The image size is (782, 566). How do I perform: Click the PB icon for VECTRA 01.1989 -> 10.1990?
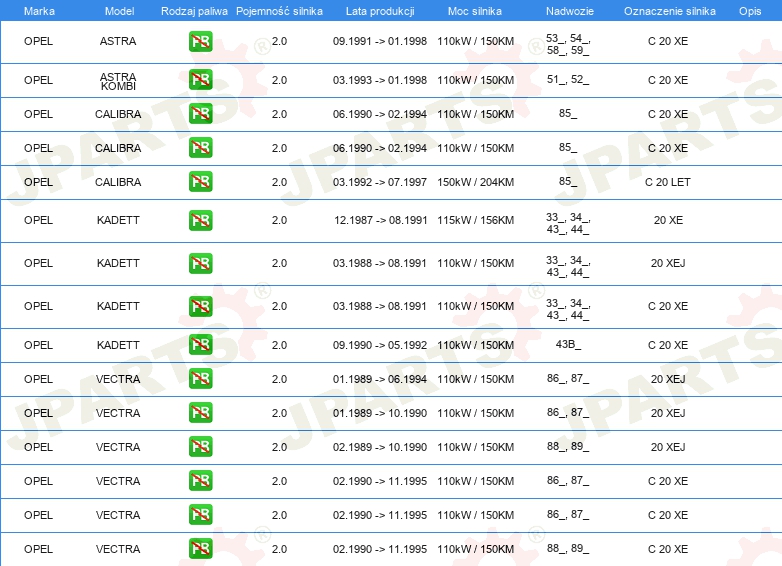[200, 413]
